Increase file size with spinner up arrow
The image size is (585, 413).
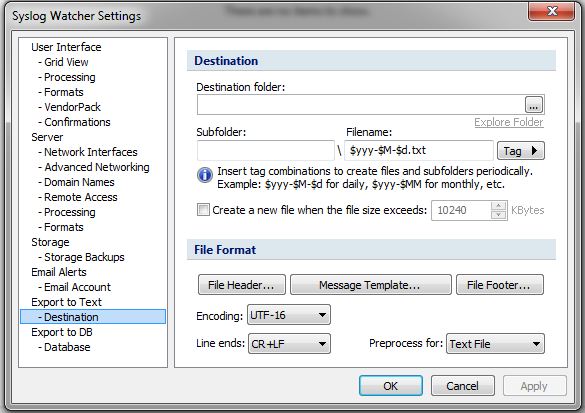point(499,206)
